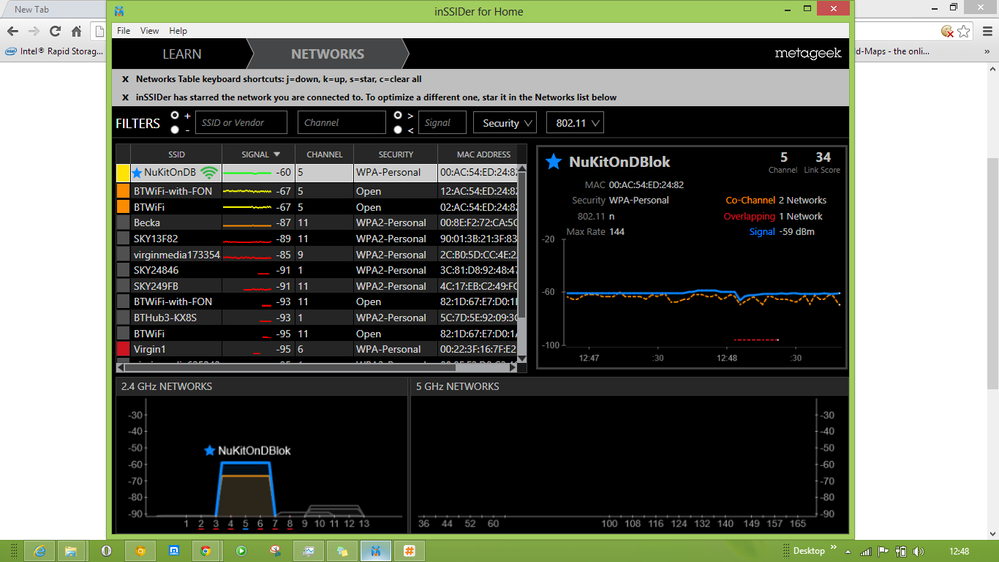This screenshot has height=562, width=999.
Task: Click the inSSIDer app icon in title bar
Action: [119, 11]
